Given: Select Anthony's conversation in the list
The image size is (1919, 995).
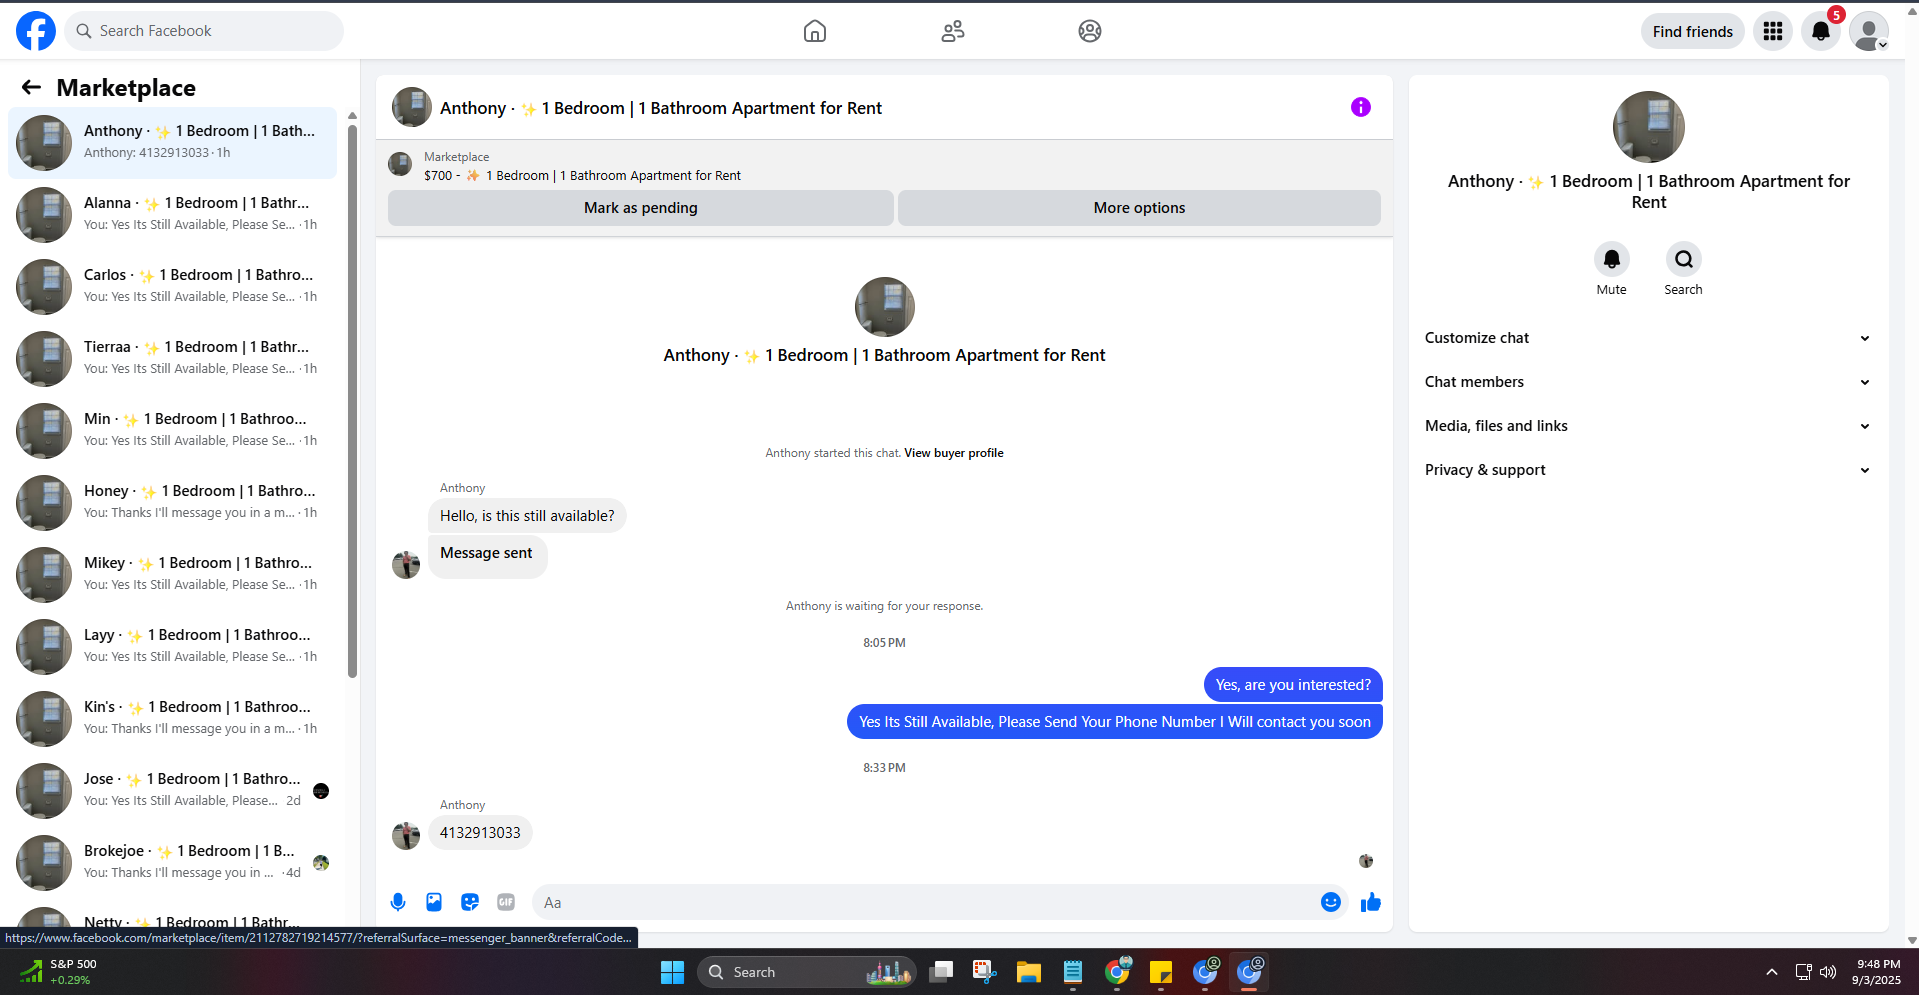Looking at the screenshot, I should [x=172, y=143].
